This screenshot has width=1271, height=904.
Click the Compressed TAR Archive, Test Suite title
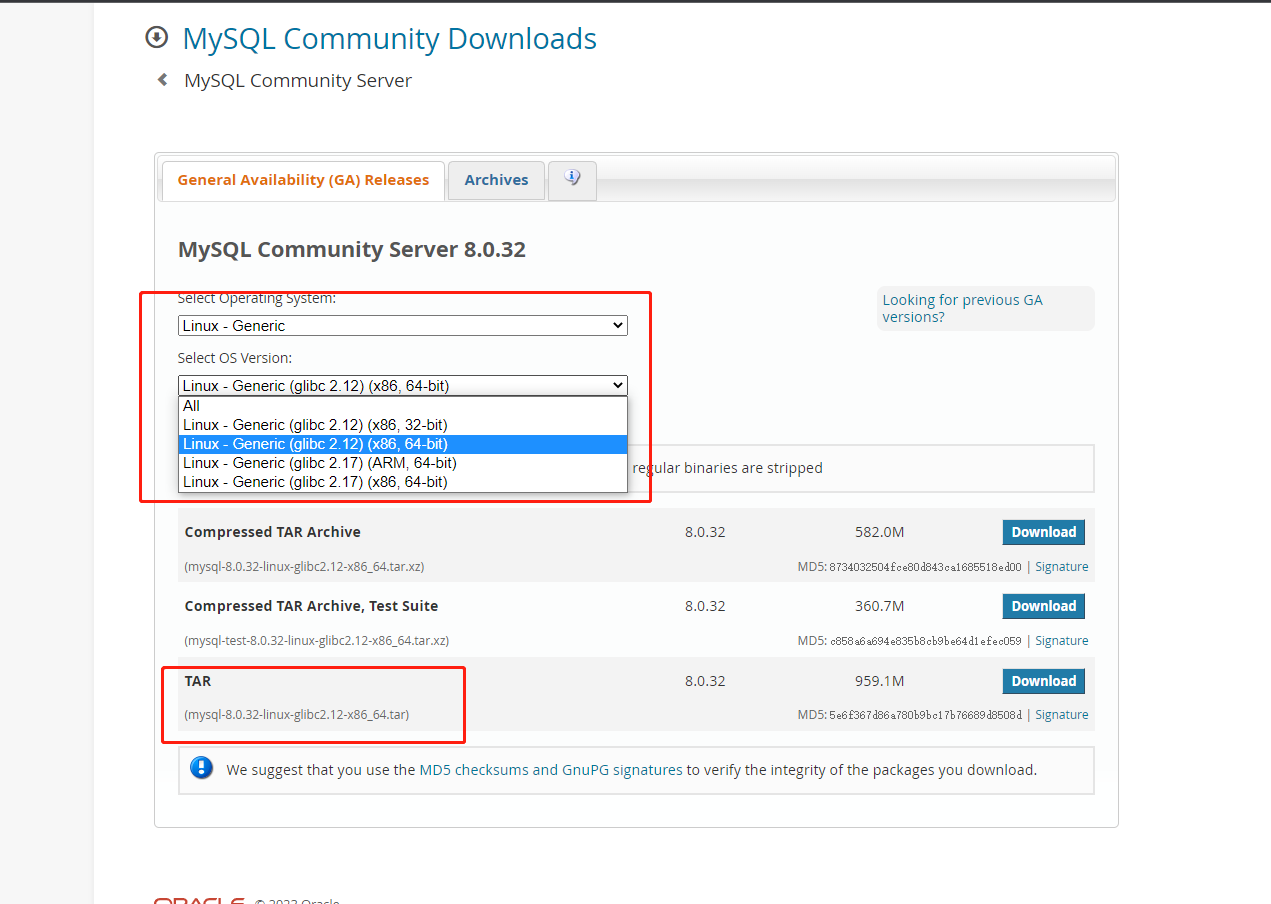(311, 606)
